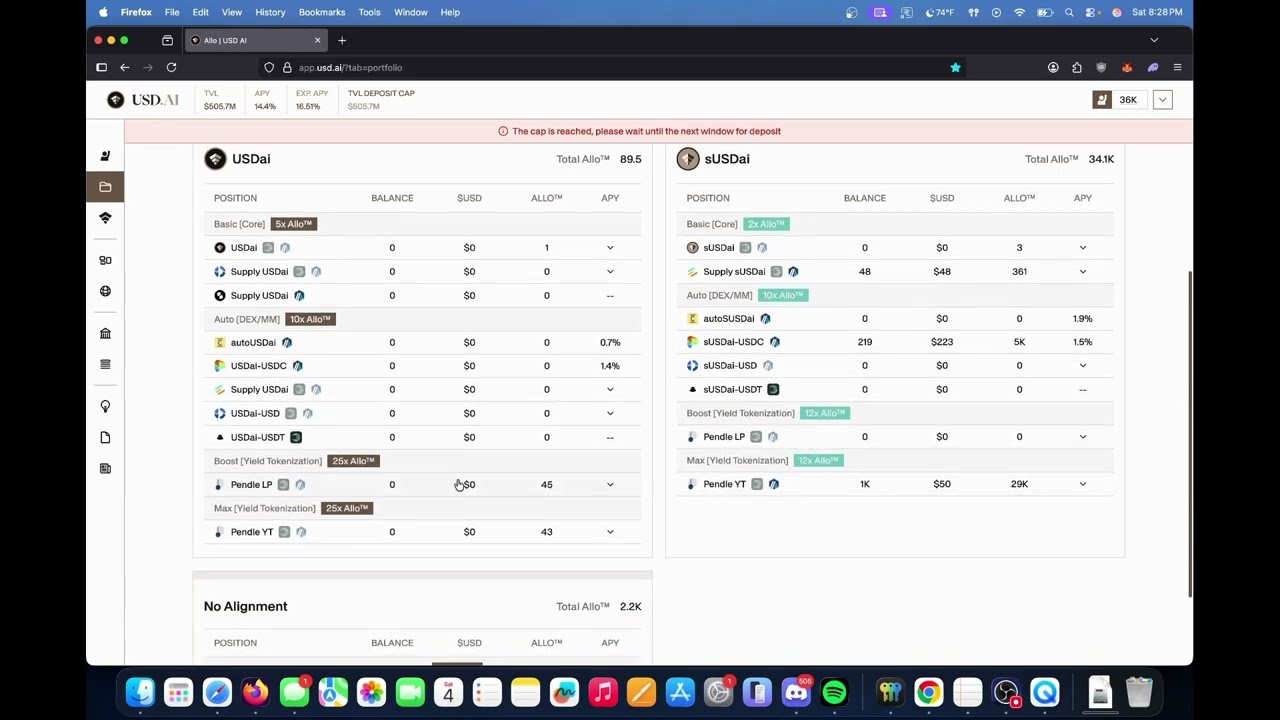Open Spotify from the Dock
The height and width of the screenshot is (720, 1280).
(x=834, y=692)
